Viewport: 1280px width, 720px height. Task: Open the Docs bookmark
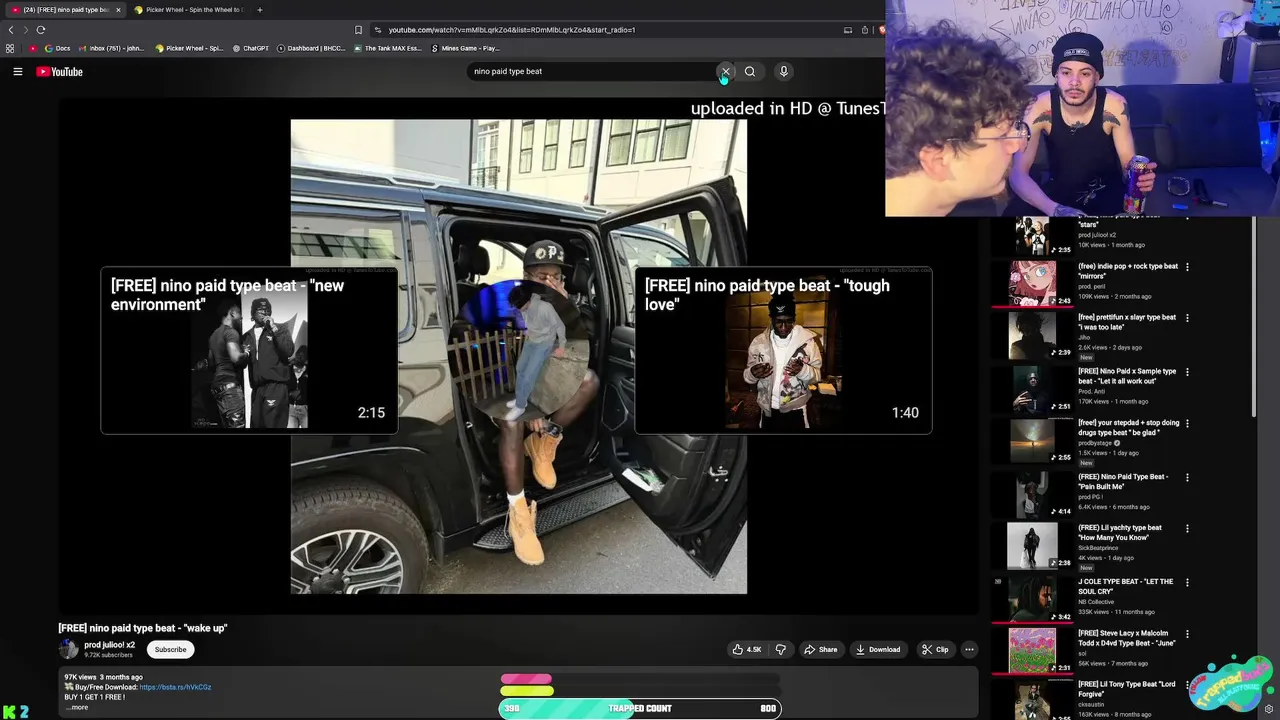pos(58,48)
